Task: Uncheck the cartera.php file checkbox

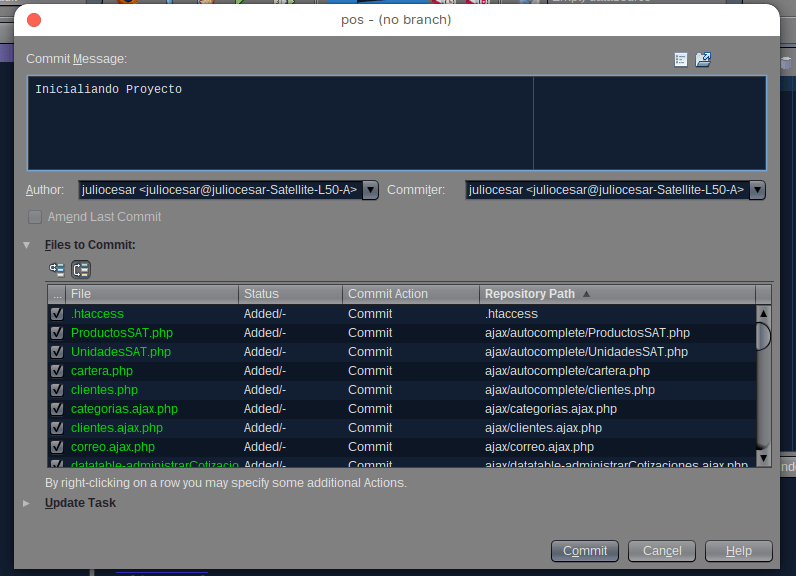Action: (x=57, y=371)
